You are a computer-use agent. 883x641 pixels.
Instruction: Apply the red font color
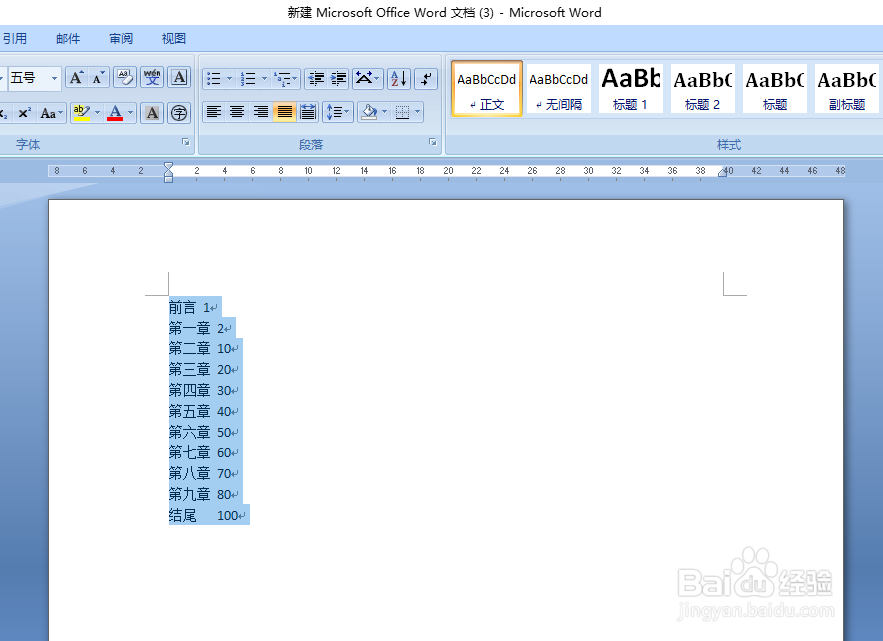click(115, 113)
